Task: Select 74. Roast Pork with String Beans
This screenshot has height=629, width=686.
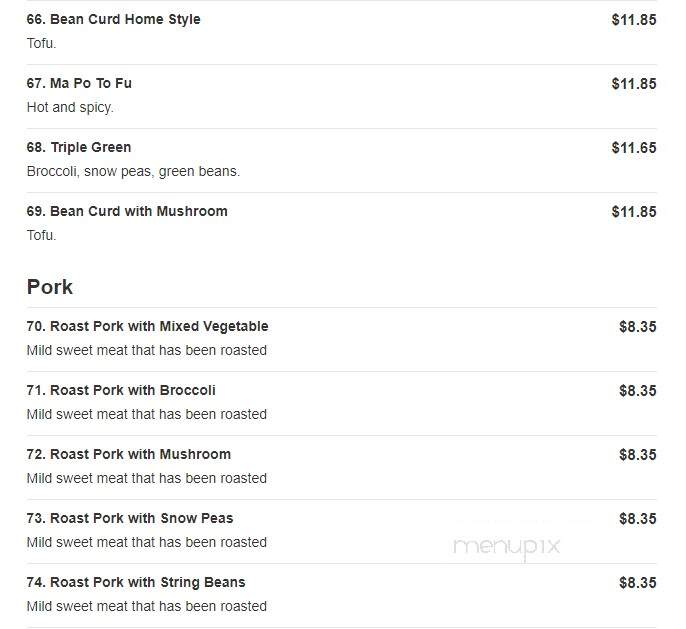Action: coord(136,582)
